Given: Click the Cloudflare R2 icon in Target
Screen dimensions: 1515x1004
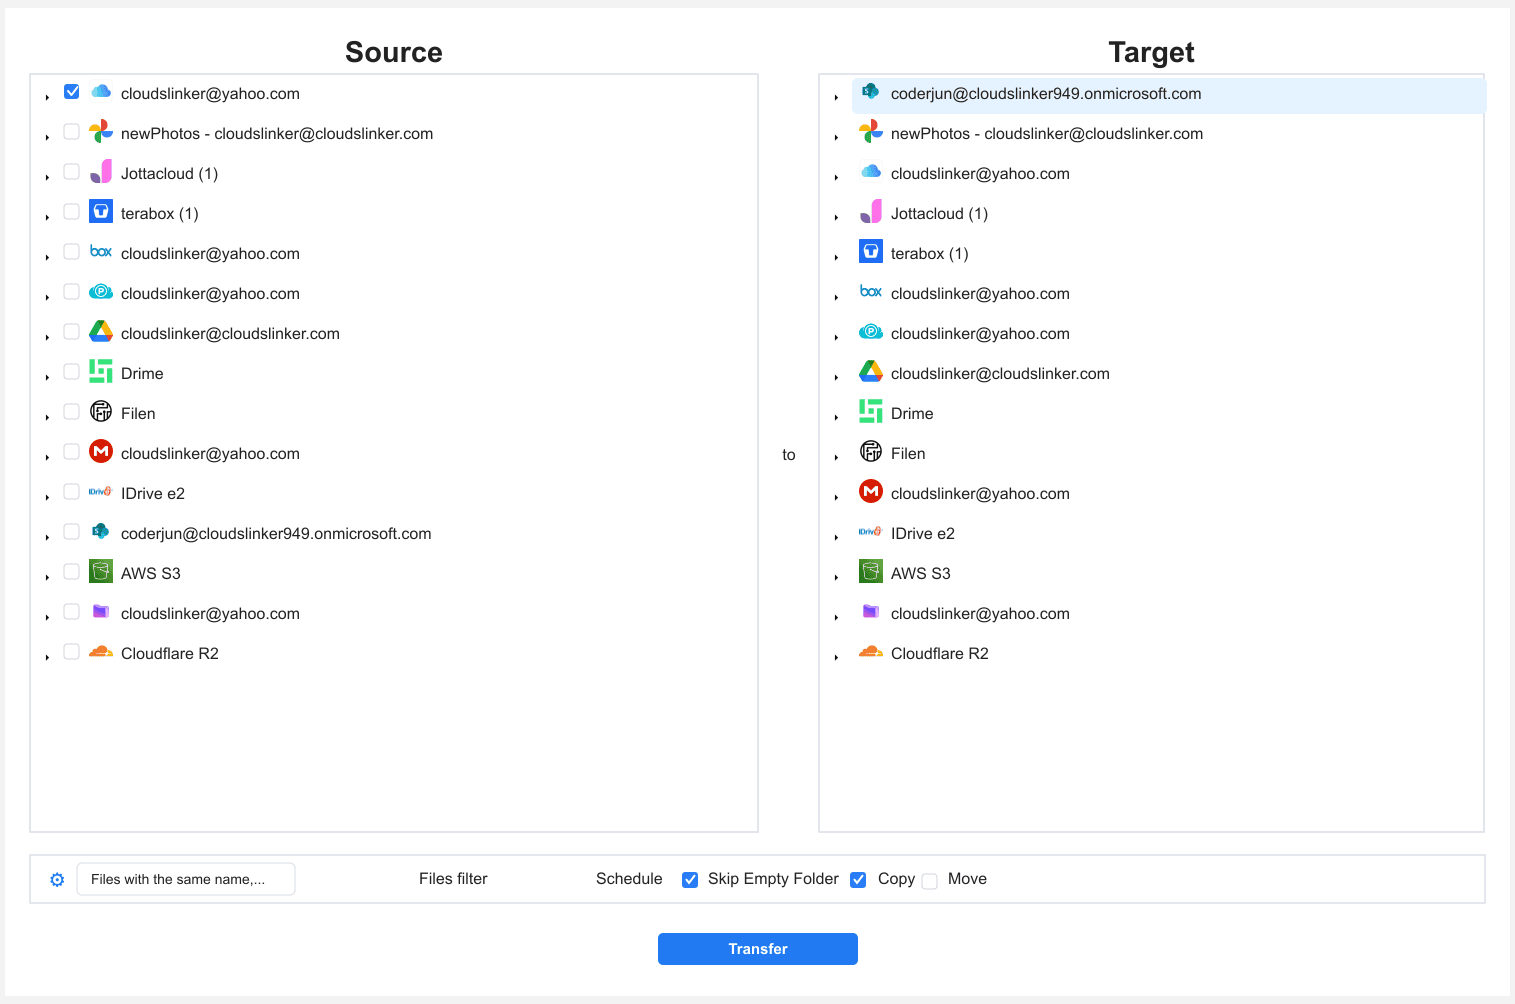Looking at the screenshot, I should (x=871, y=651).
